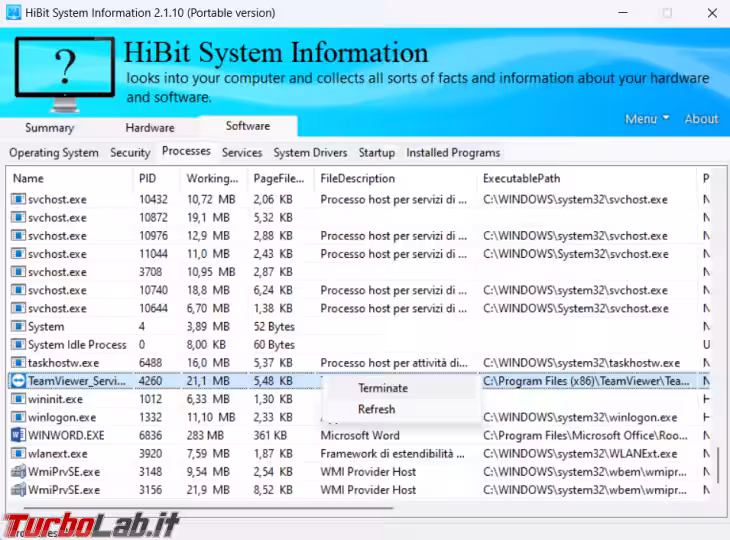Click the taskhostw.exe process icon

(17, 363)
